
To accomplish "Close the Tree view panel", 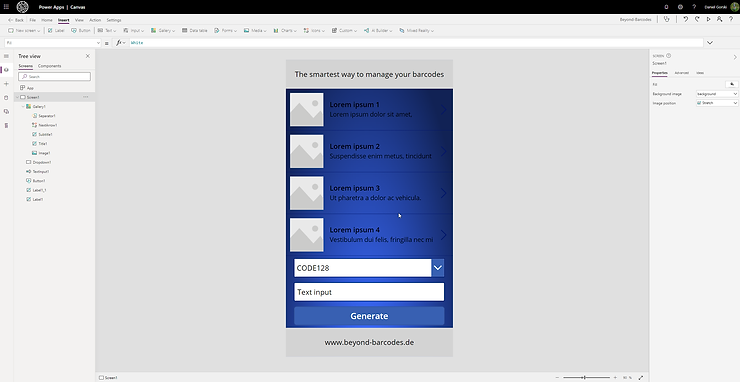I will coord(88,56).
